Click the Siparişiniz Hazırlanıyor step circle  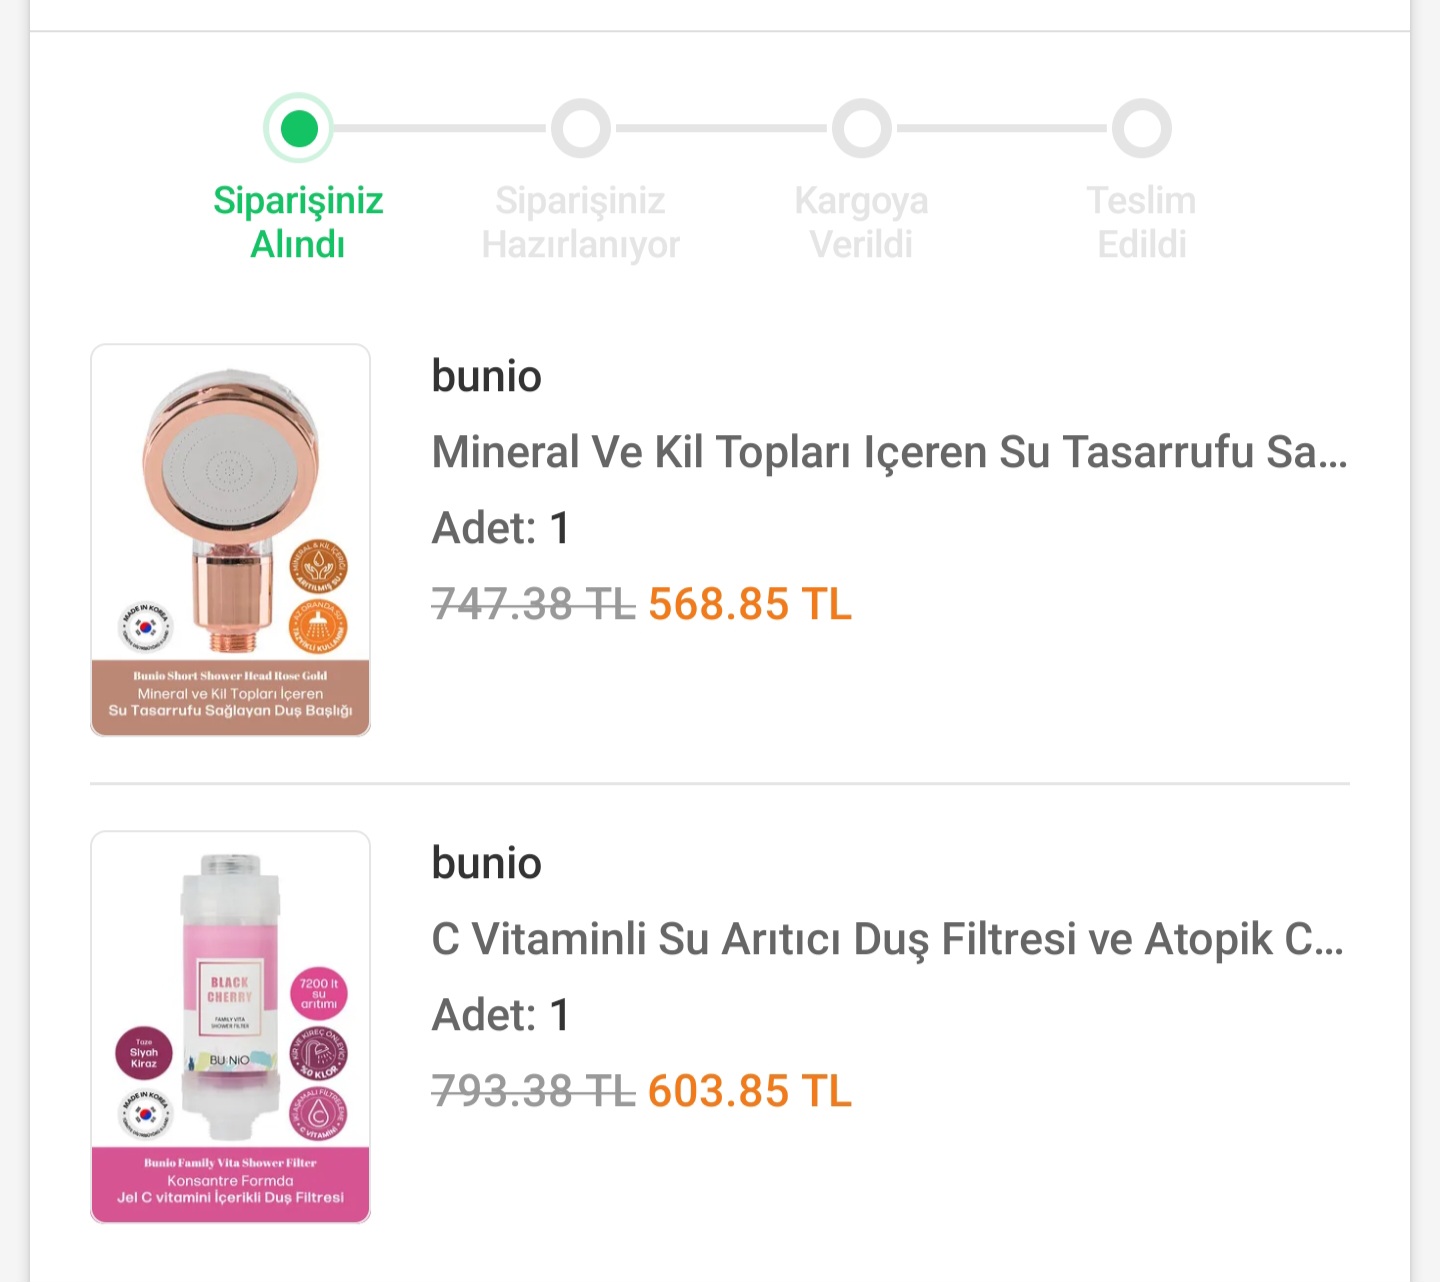pos(580,128)
